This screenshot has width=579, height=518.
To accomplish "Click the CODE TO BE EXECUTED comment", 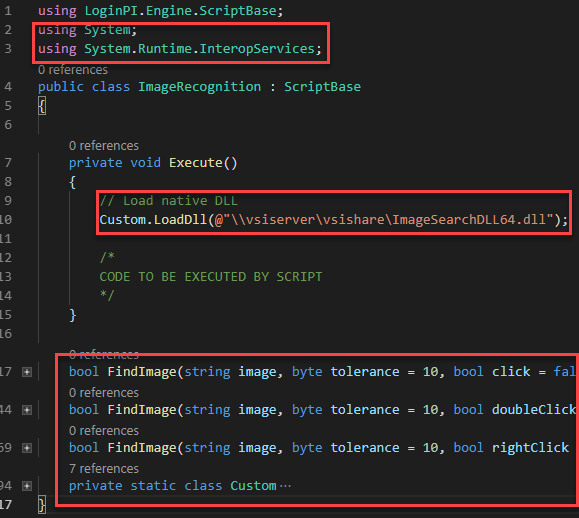I will pyautogui.click(x=210, y=277).
